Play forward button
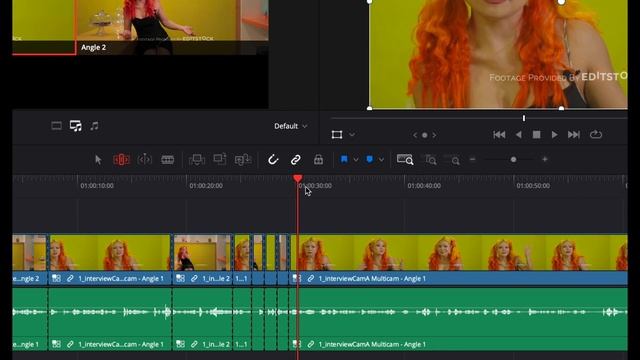Image resolution: width=640 pixels, height=360 pixels. [x=554, y=135]
